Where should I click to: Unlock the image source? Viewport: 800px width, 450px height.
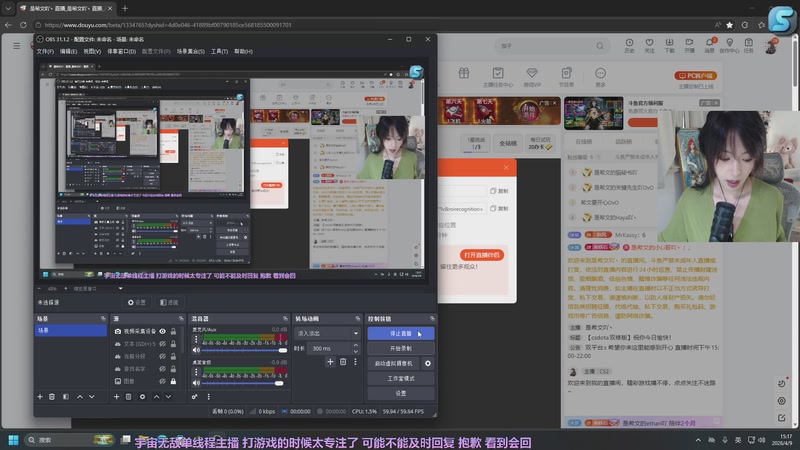(x=173, y=381)
